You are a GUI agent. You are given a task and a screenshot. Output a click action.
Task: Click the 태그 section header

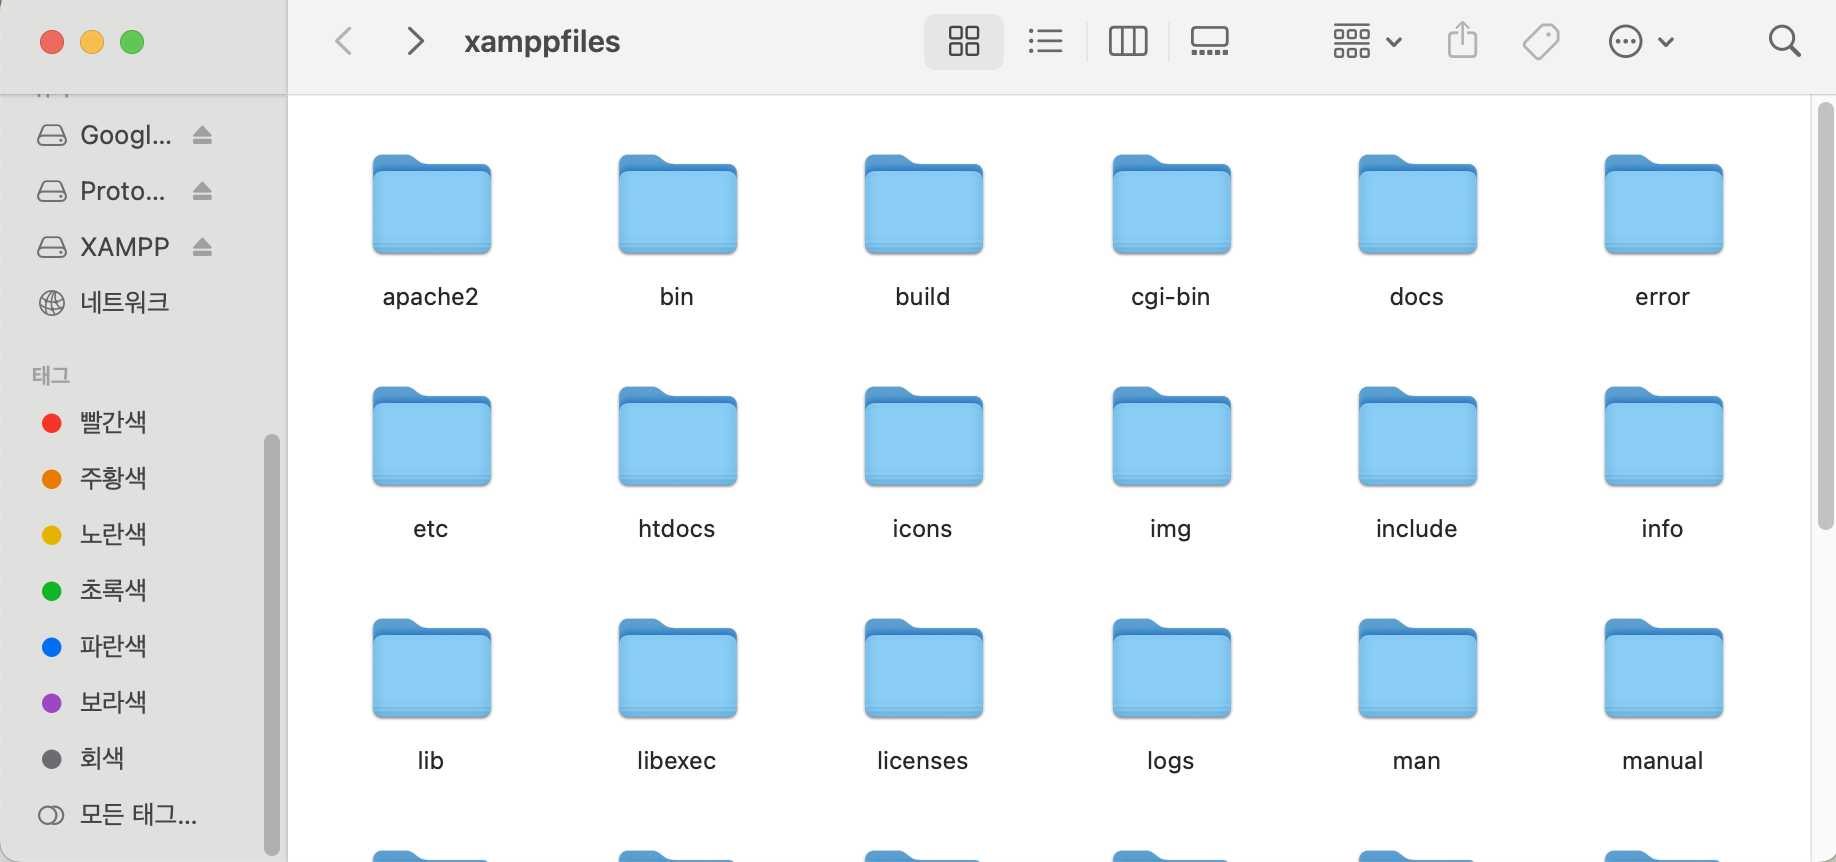[51, 376]
